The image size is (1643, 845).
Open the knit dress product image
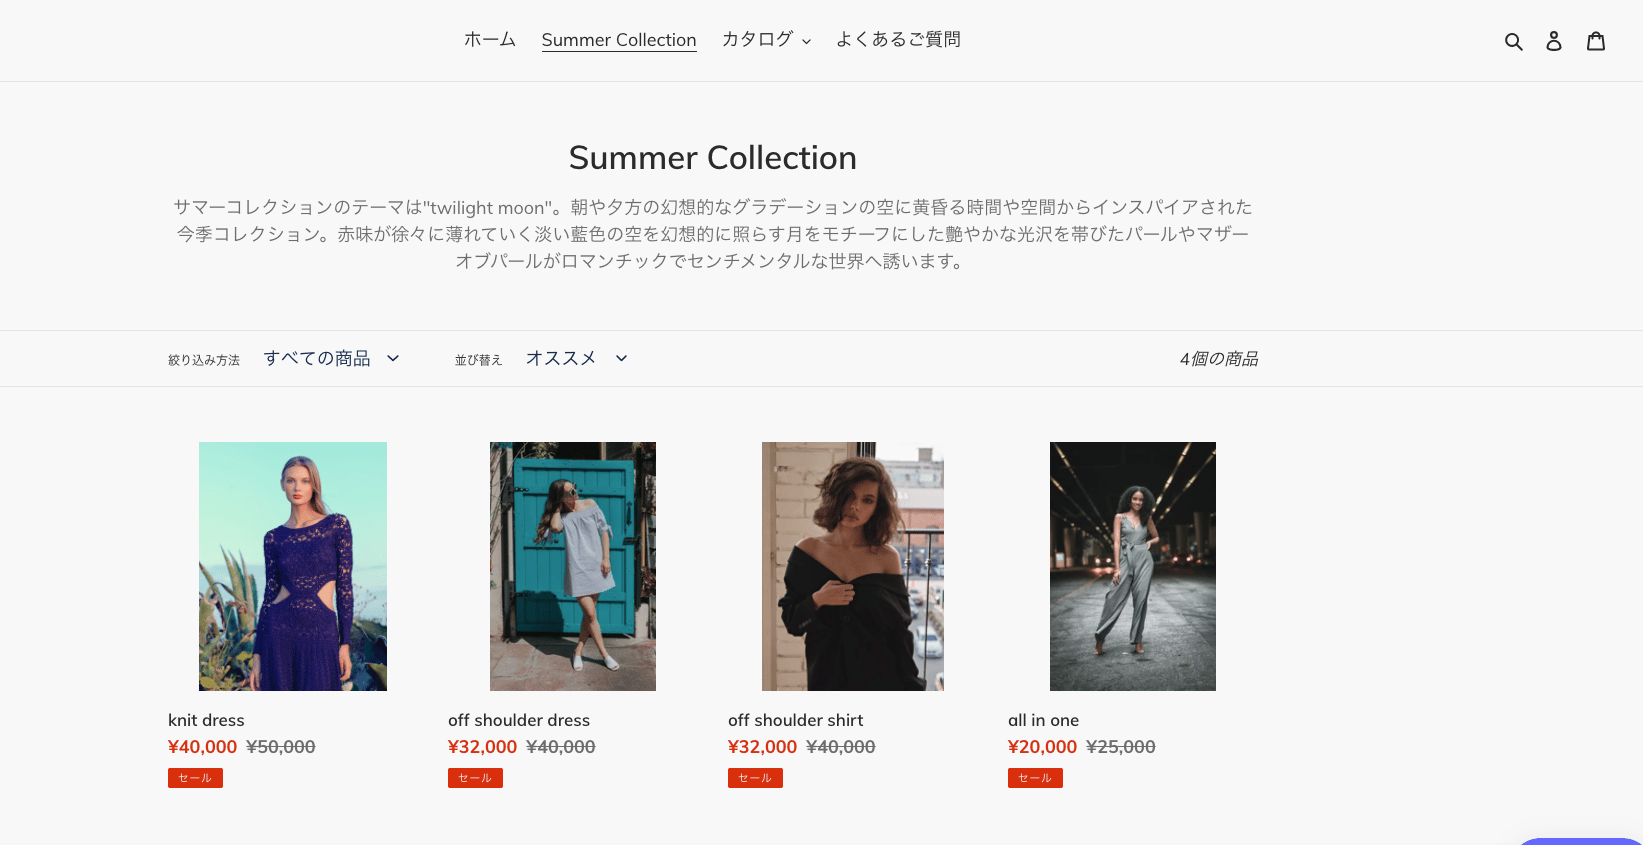tap(293, 566)
